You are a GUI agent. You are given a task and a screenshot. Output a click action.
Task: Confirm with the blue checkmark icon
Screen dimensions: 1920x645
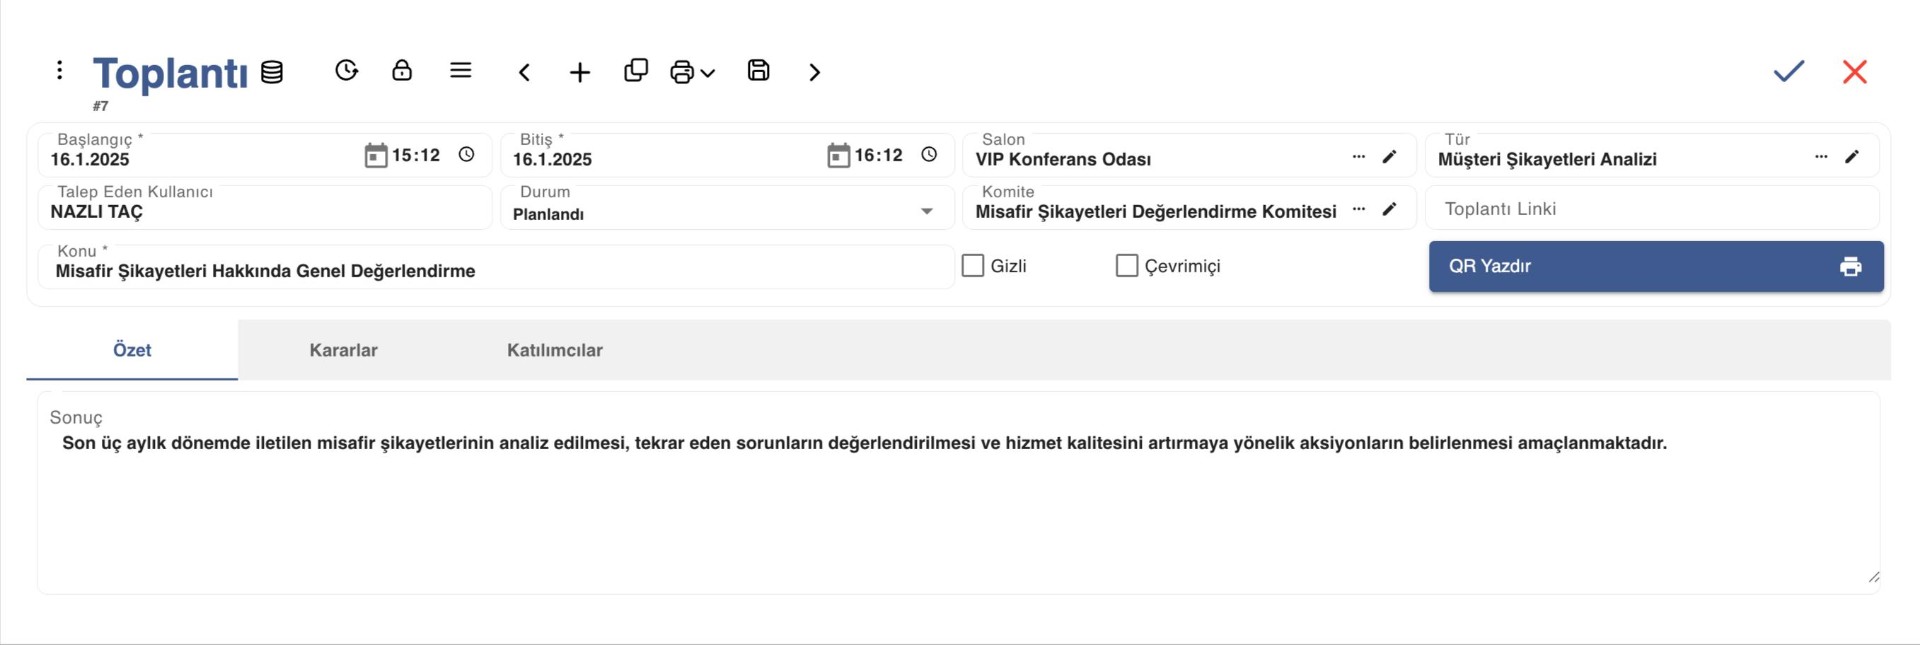(x=1789, y=71)
